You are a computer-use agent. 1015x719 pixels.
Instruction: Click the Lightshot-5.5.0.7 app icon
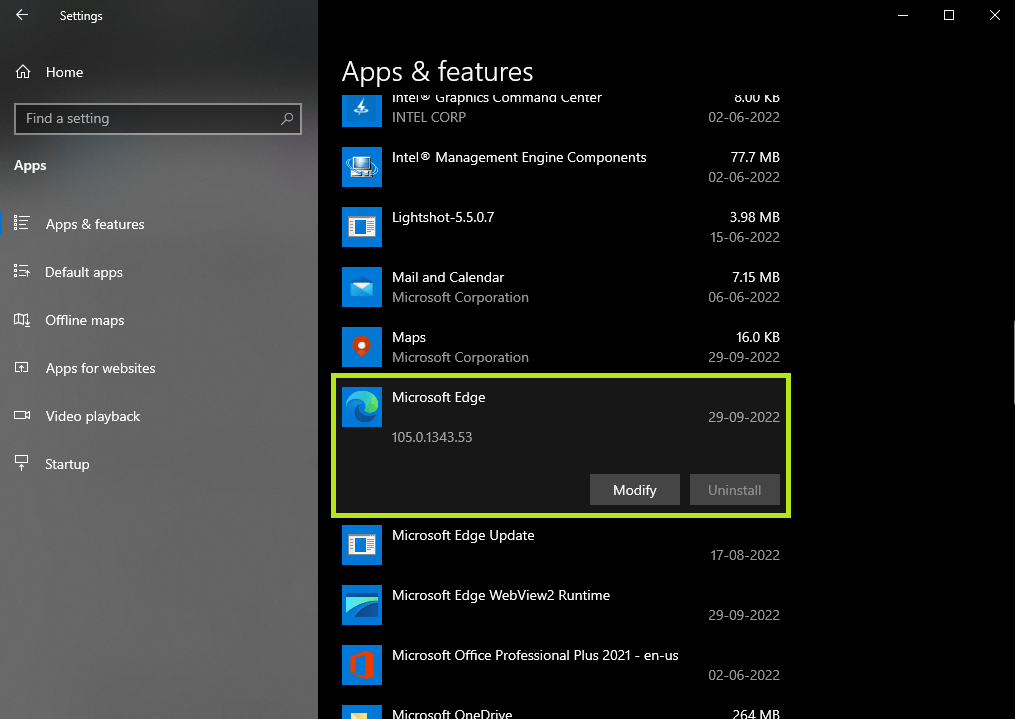coord(362,227)
